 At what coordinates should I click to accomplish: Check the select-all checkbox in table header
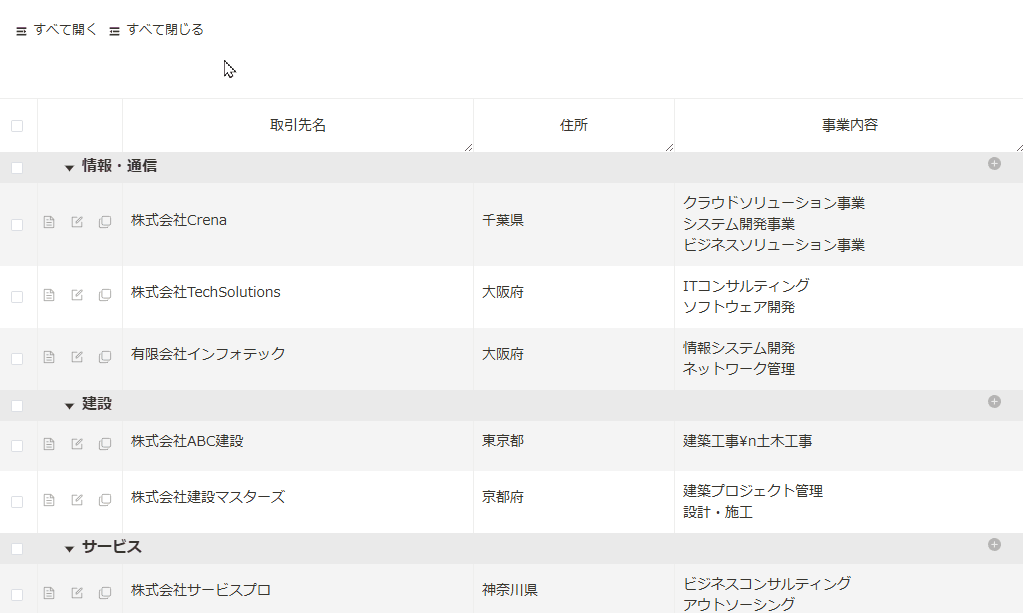point(17,126)
